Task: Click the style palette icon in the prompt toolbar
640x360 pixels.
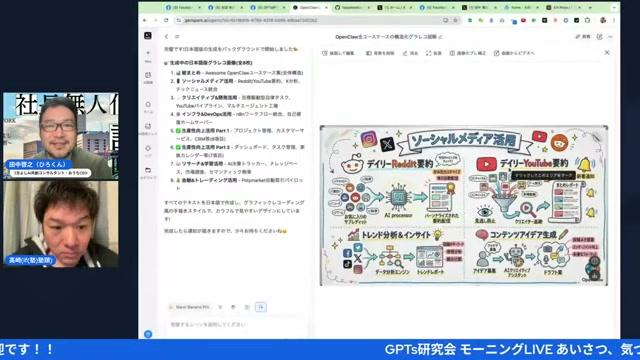Action: click(x=233, y=307)
